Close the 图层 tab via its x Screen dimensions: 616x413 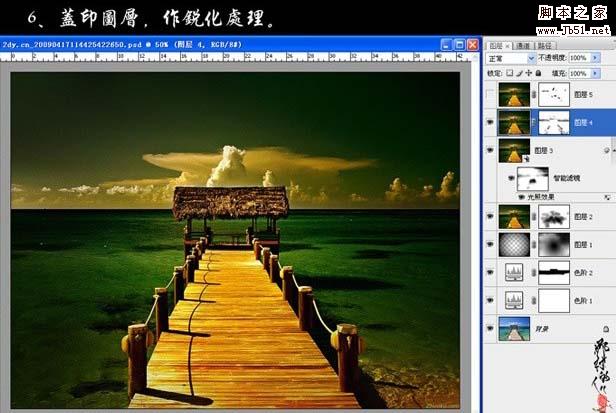[x=507, y=46]
